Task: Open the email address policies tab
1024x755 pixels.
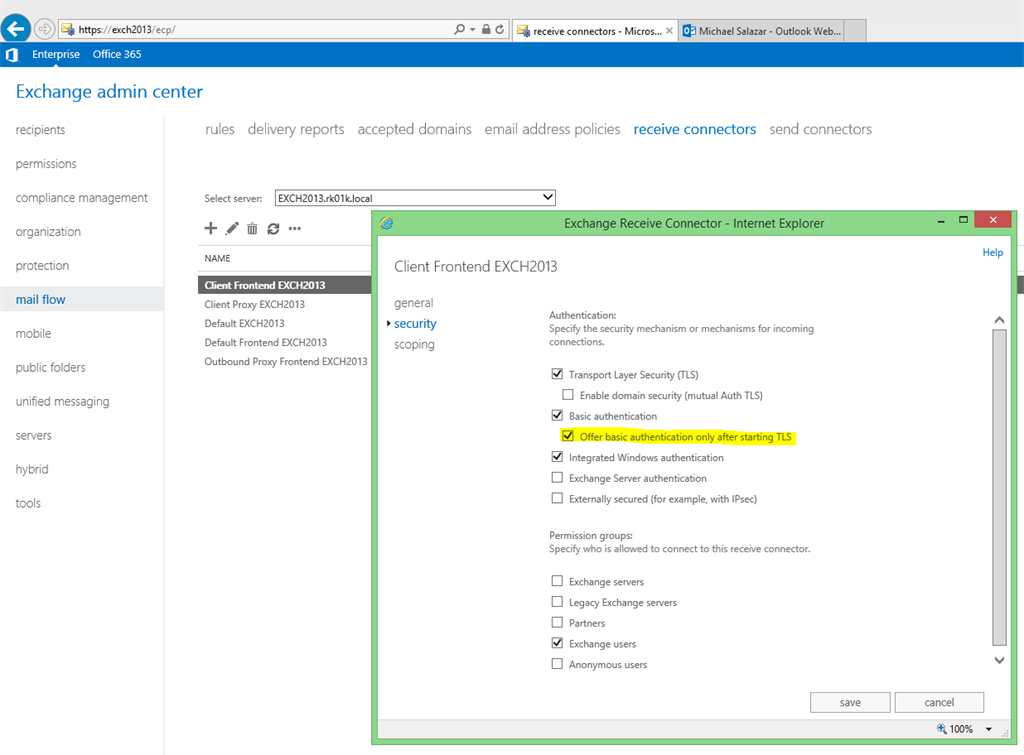Action: [552, 129]
